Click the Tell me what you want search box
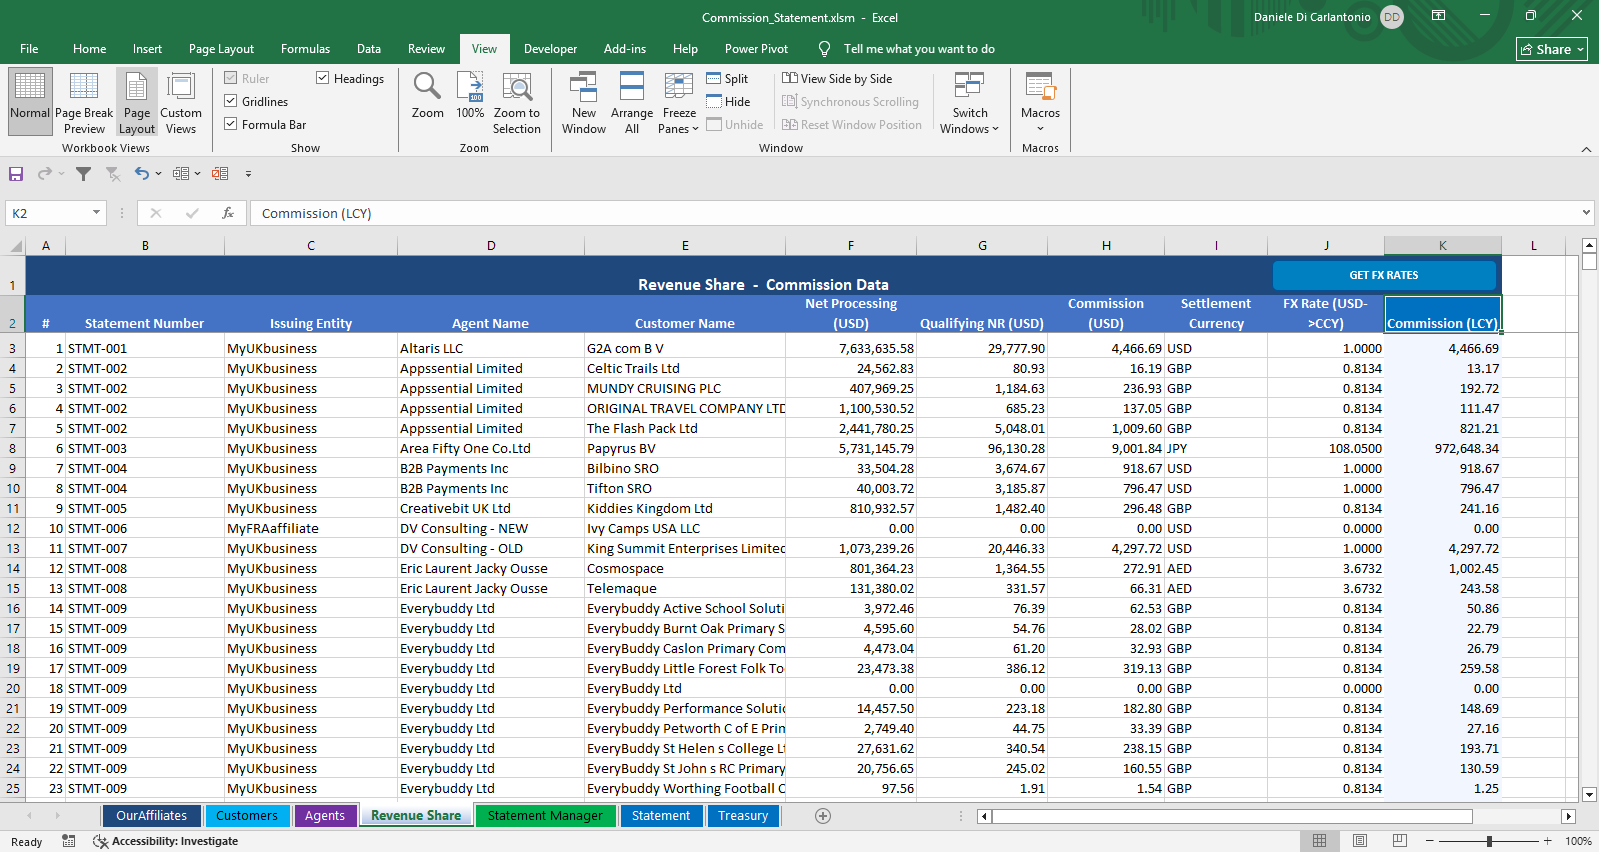1599x852 pixels. 918,49
